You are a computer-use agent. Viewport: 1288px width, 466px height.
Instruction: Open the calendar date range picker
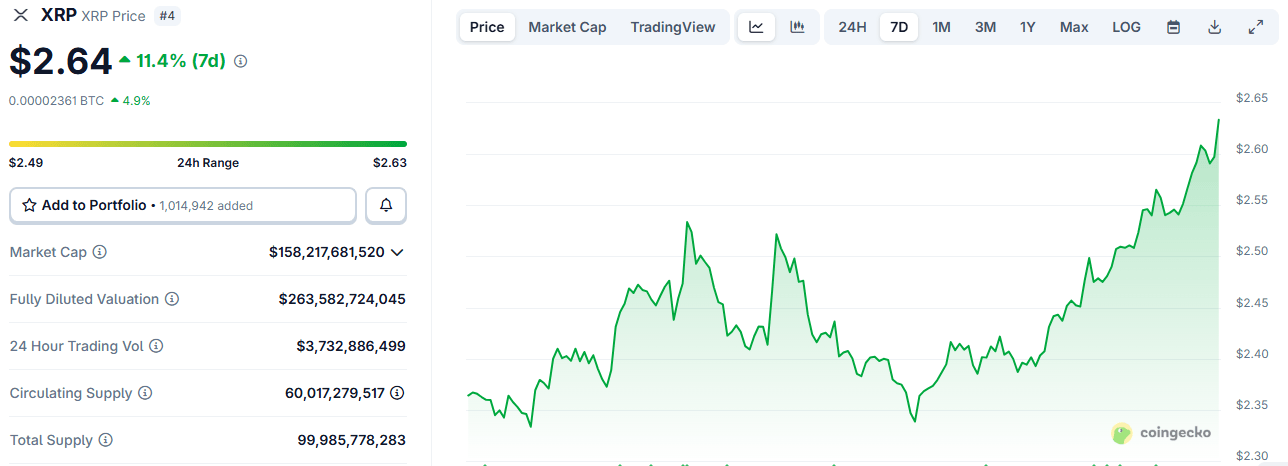click(x=1174, y=27)
